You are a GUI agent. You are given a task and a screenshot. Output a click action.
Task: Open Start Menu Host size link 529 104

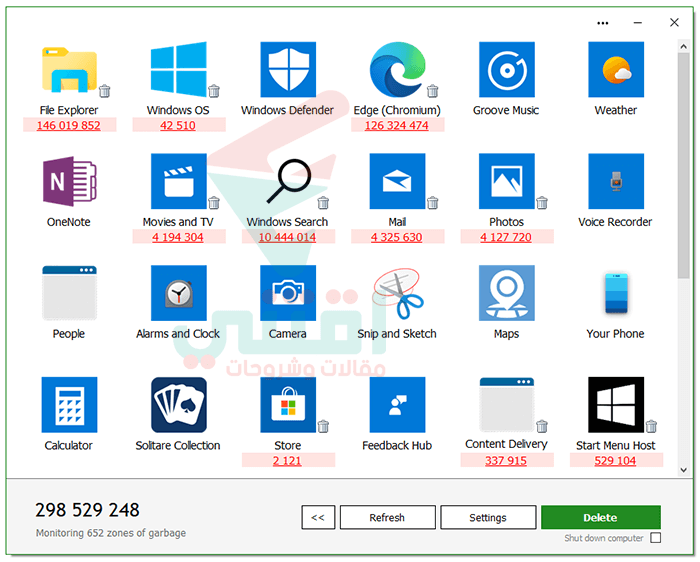point(615,461)
